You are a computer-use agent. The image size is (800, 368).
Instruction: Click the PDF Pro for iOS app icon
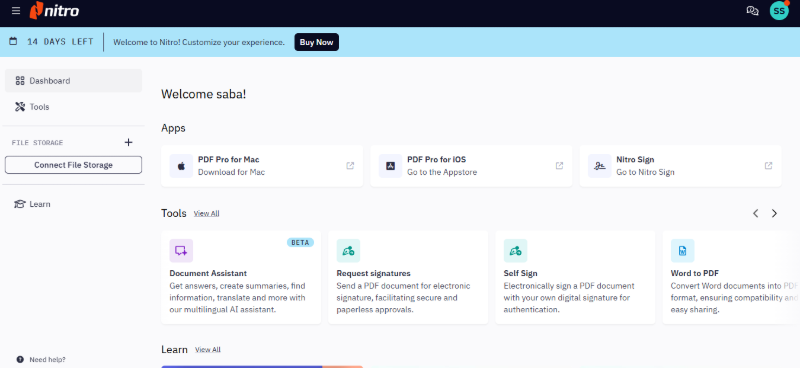pos(390,166)
